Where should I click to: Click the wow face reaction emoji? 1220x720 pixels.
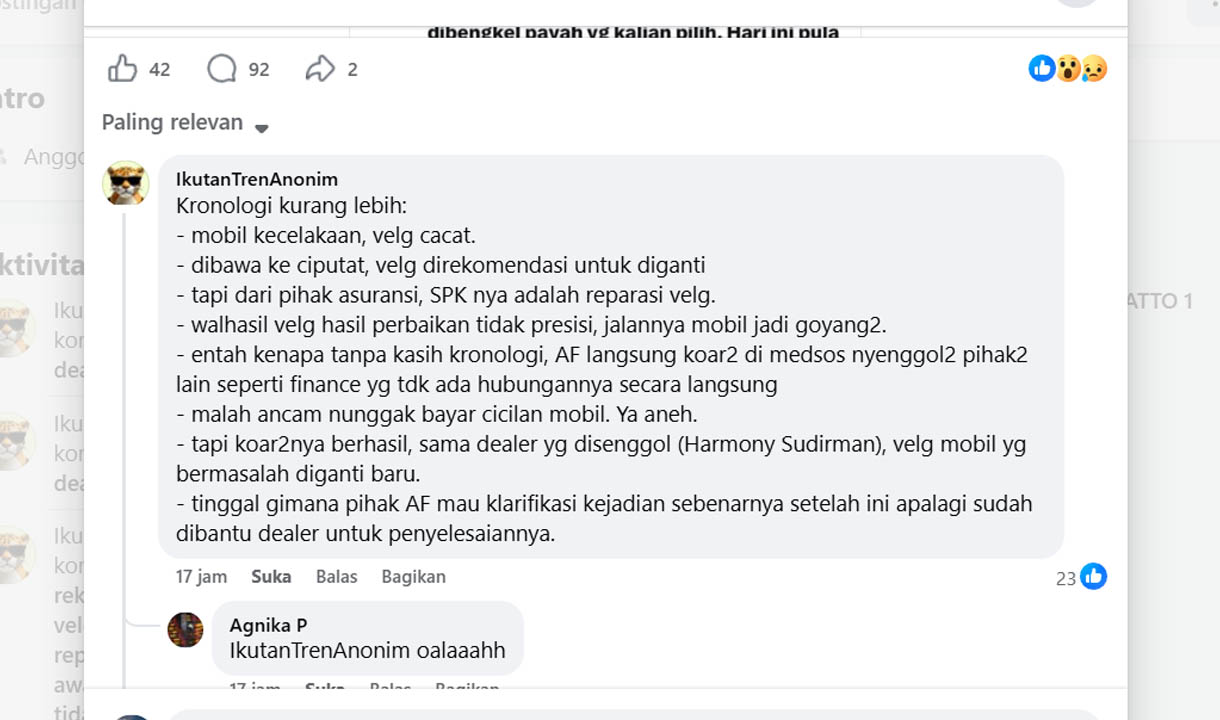[x=1068, y=68]
